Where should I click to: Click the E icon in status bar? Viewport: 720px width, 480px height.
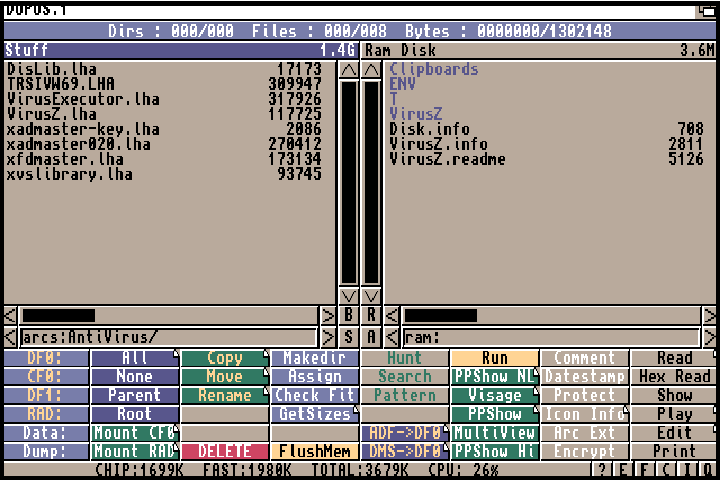[x=623, y=470]
